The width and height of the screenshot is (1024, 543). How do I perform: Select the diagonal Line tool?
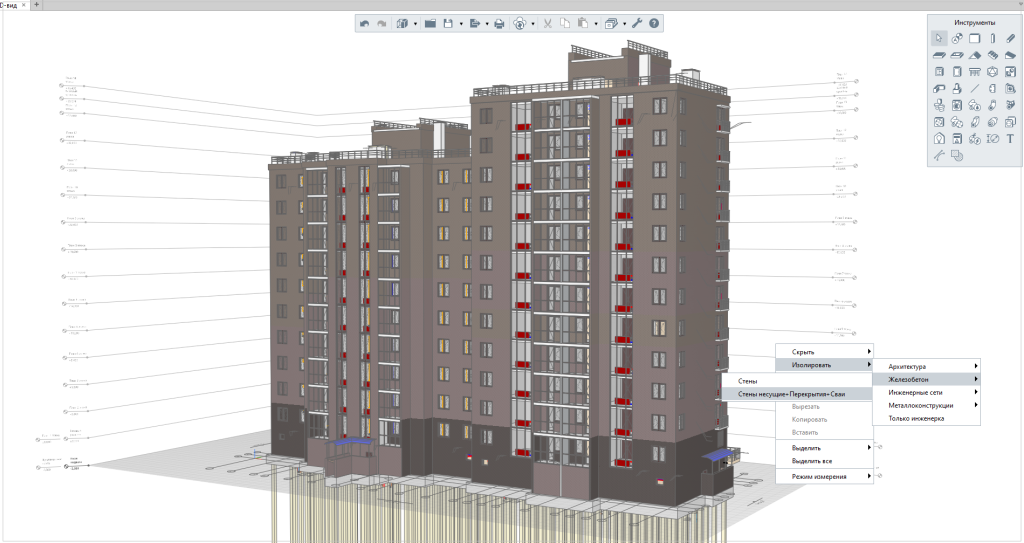click(x=974, y=89)
